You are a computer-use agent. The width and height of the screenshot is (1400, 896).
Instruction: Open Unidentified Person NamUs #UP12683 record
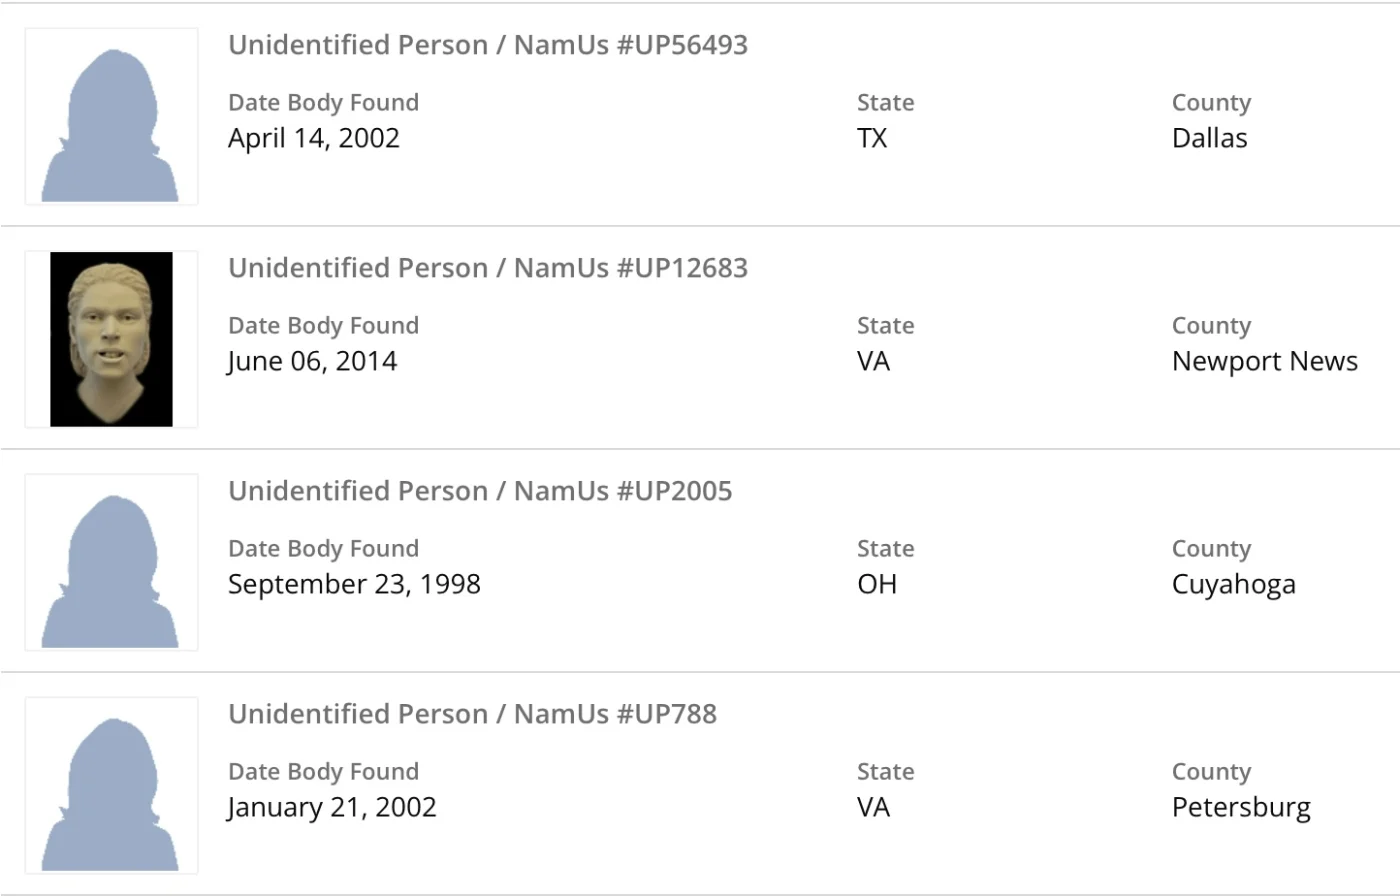487,268
